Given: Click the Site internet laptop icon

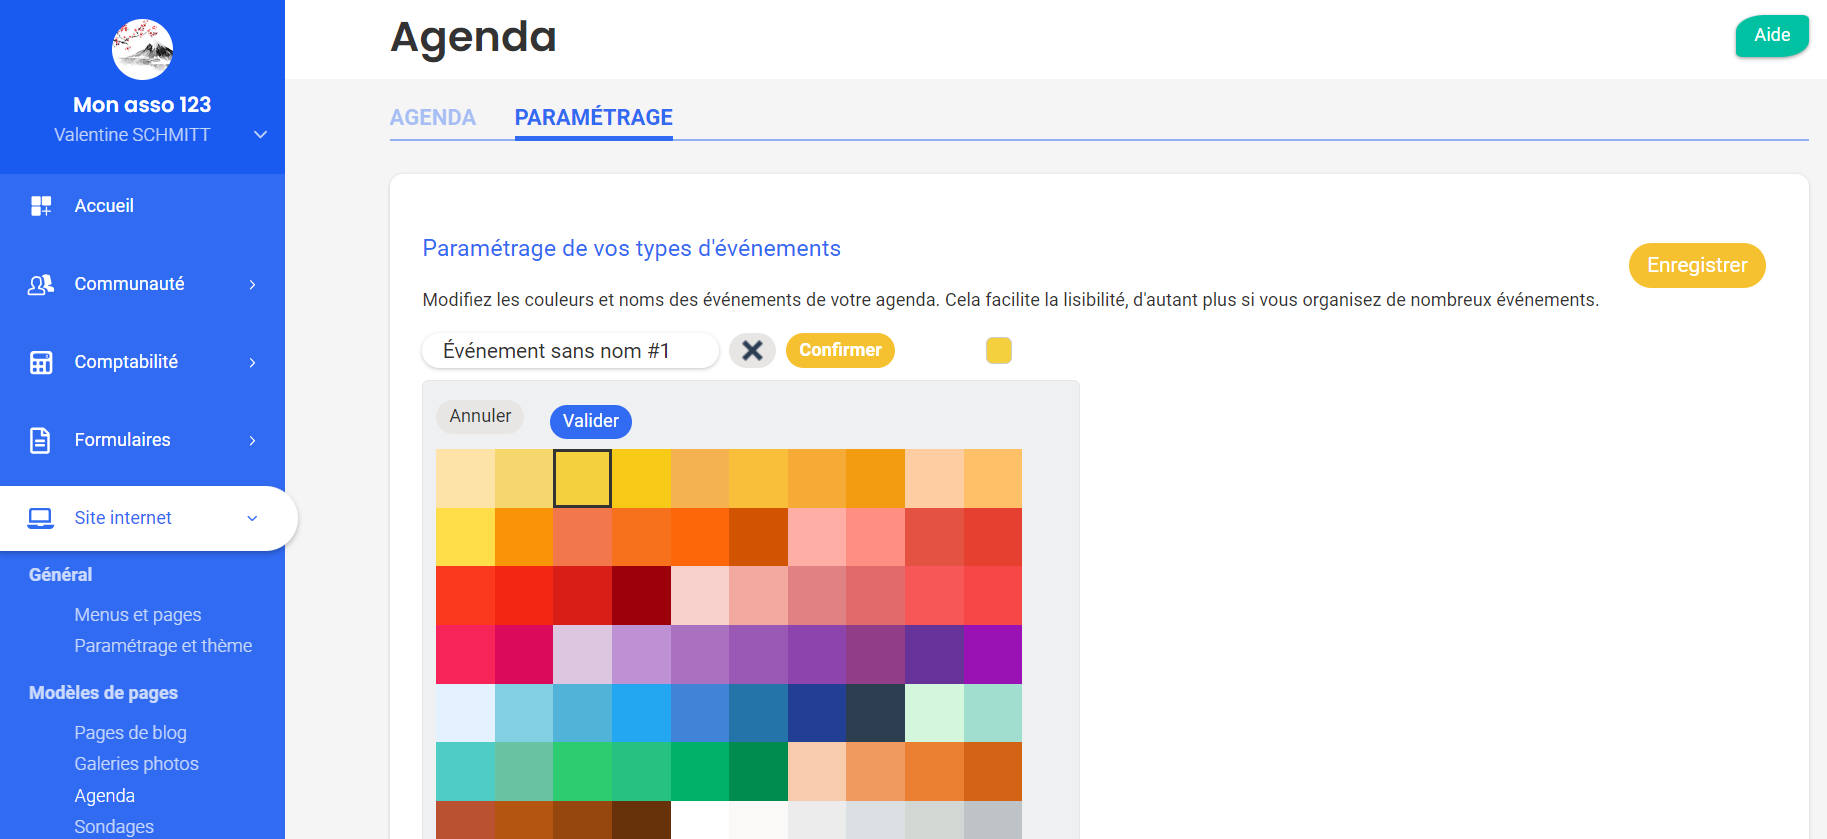Looking at the screenshot, I should point(41,518).
